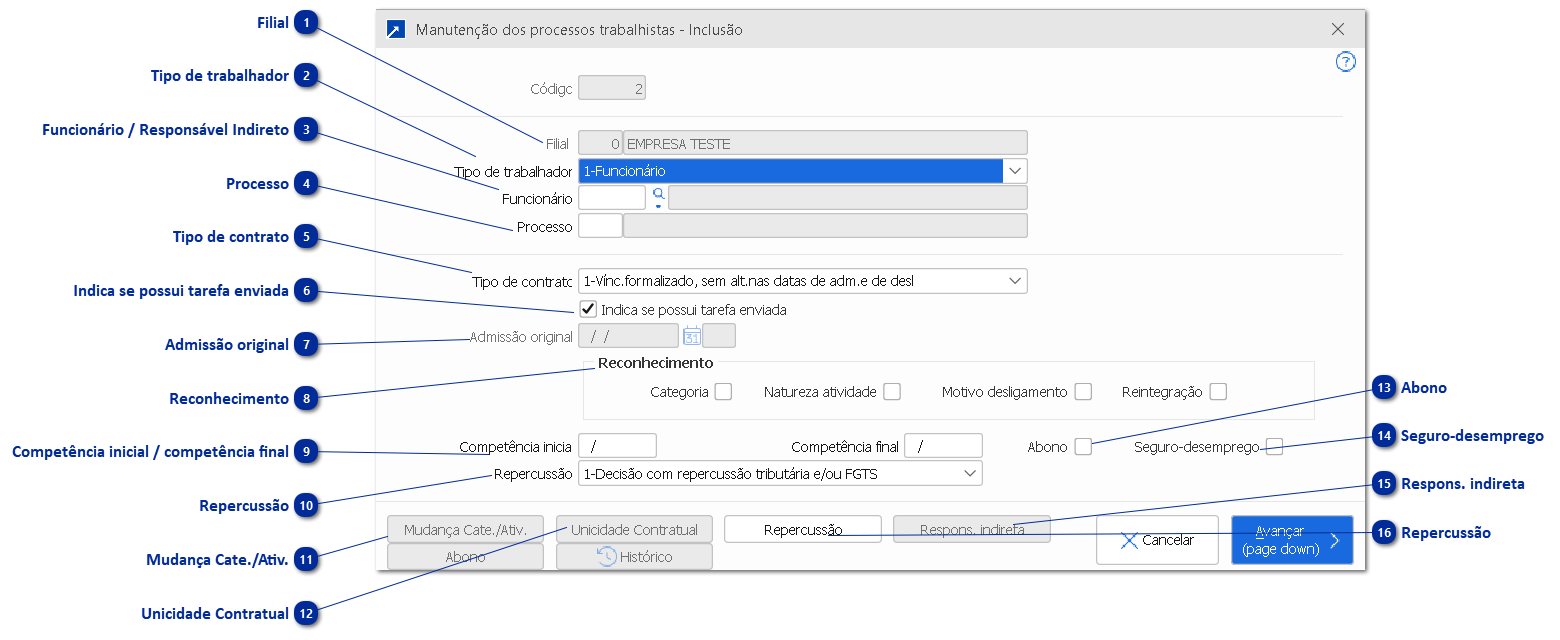Check the Abono checkbox
1560x640 pixels.
click(x=1083, y=447)
